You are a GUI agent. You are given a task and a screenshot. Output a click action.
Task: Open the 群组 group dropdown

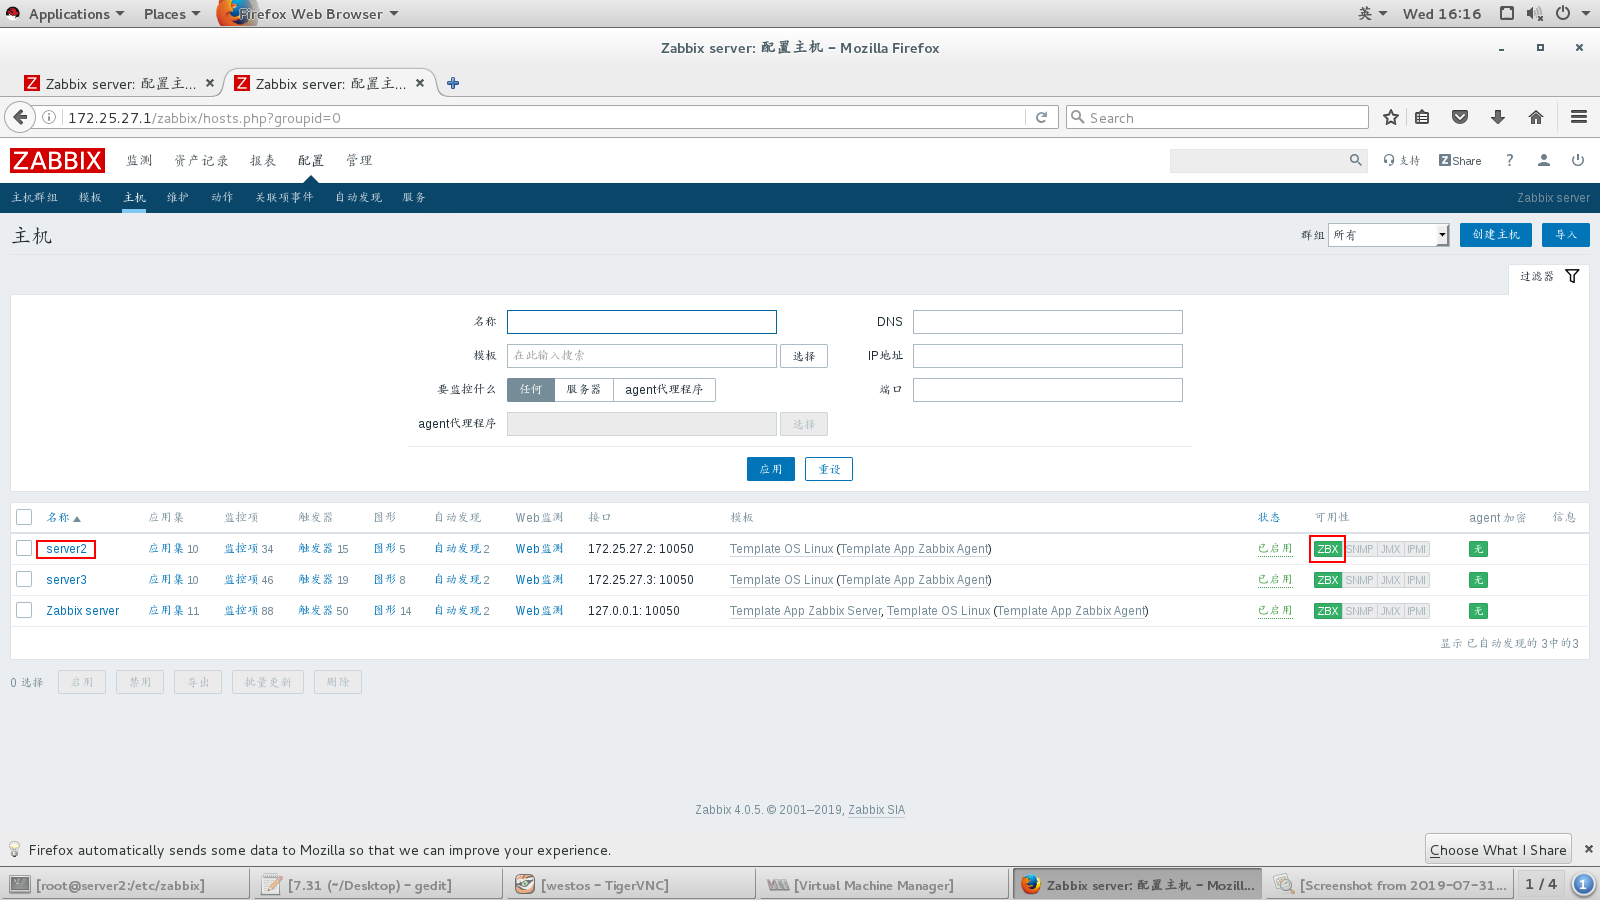point(1388,235)
